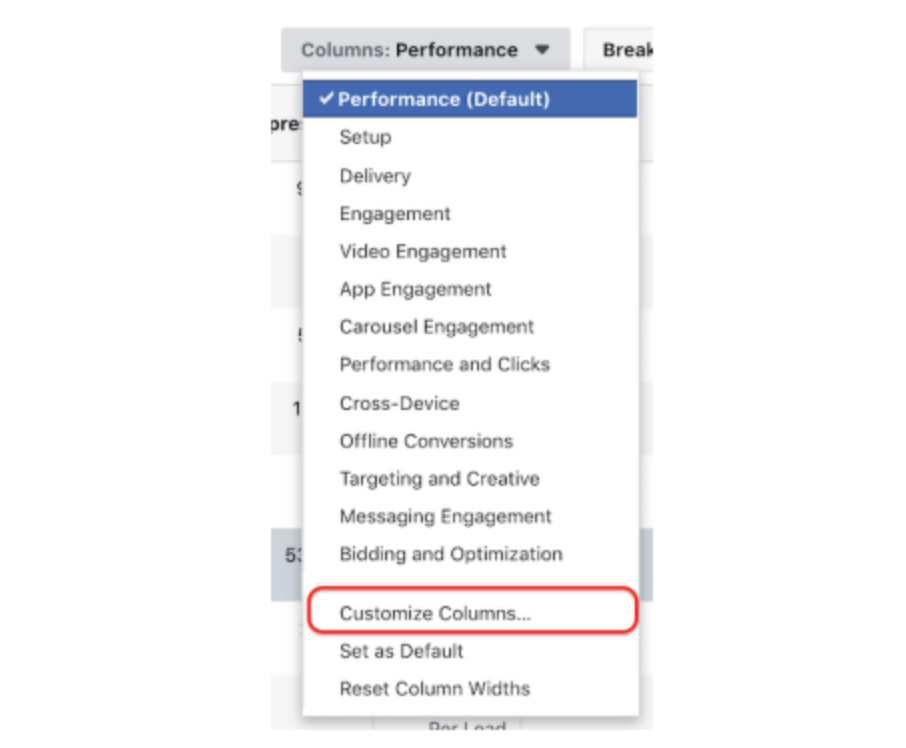Reset Column Widths from the menu
The width and height of the screenshot is (906, 748).
tap(435, 689)
